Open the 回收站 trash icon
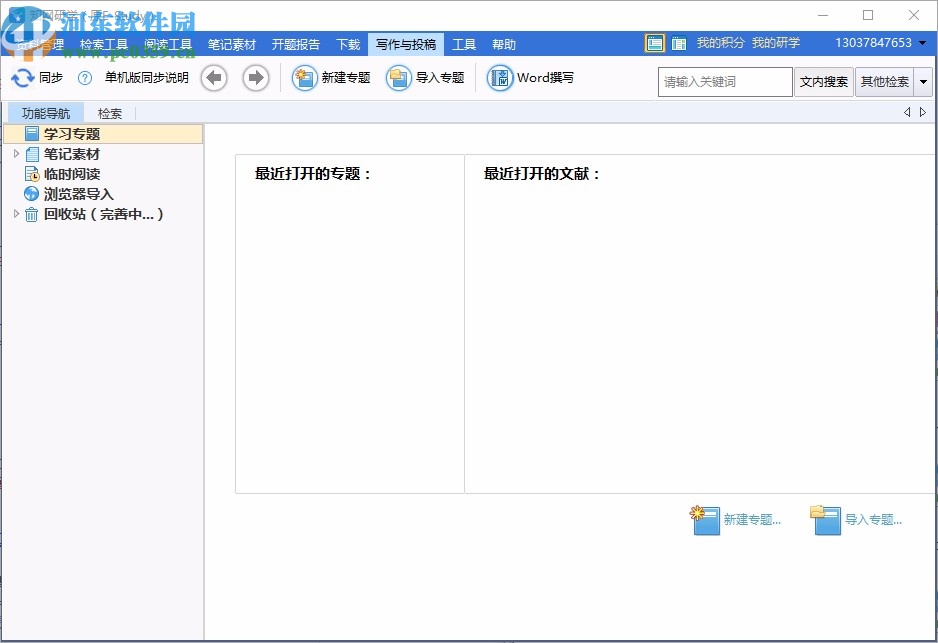Image resolution: width=938 pixels, height=643 pixels. [30, 214]
